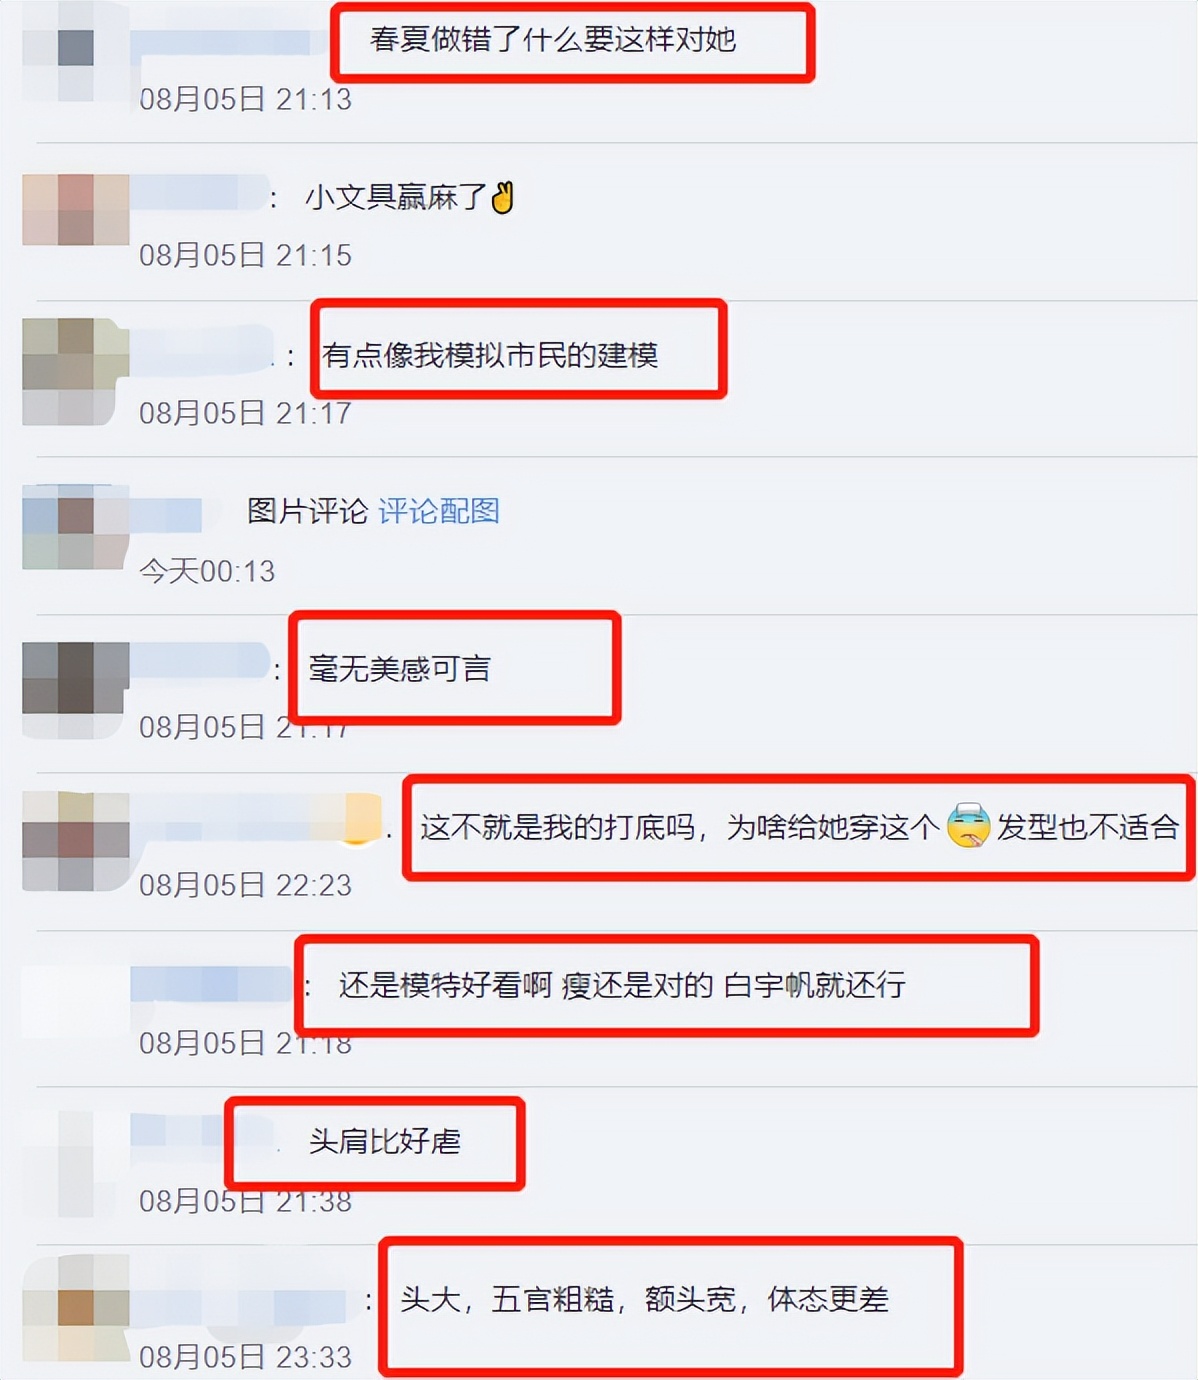Viewport: 1198px width, 1380px height.
Task: Open avatar of 毫无美感可言 commenter
Action: (x=75, y=690)
